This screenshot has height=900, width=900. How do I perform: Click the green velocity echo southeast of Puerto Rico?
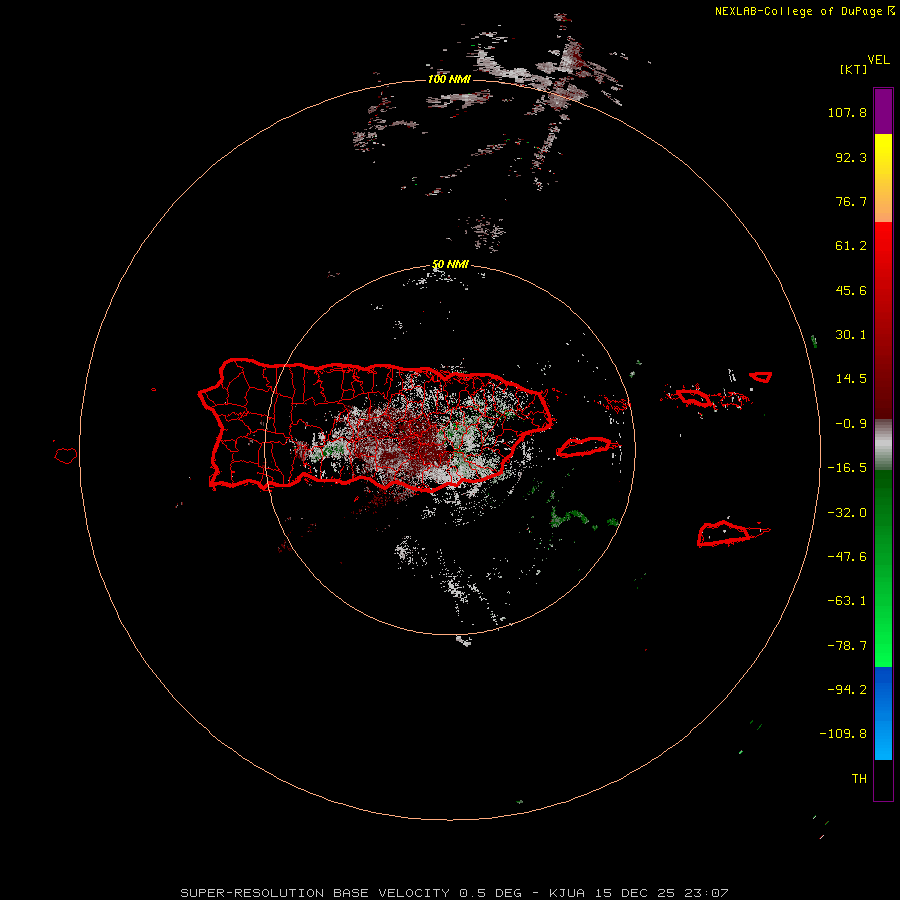(568, 517)
